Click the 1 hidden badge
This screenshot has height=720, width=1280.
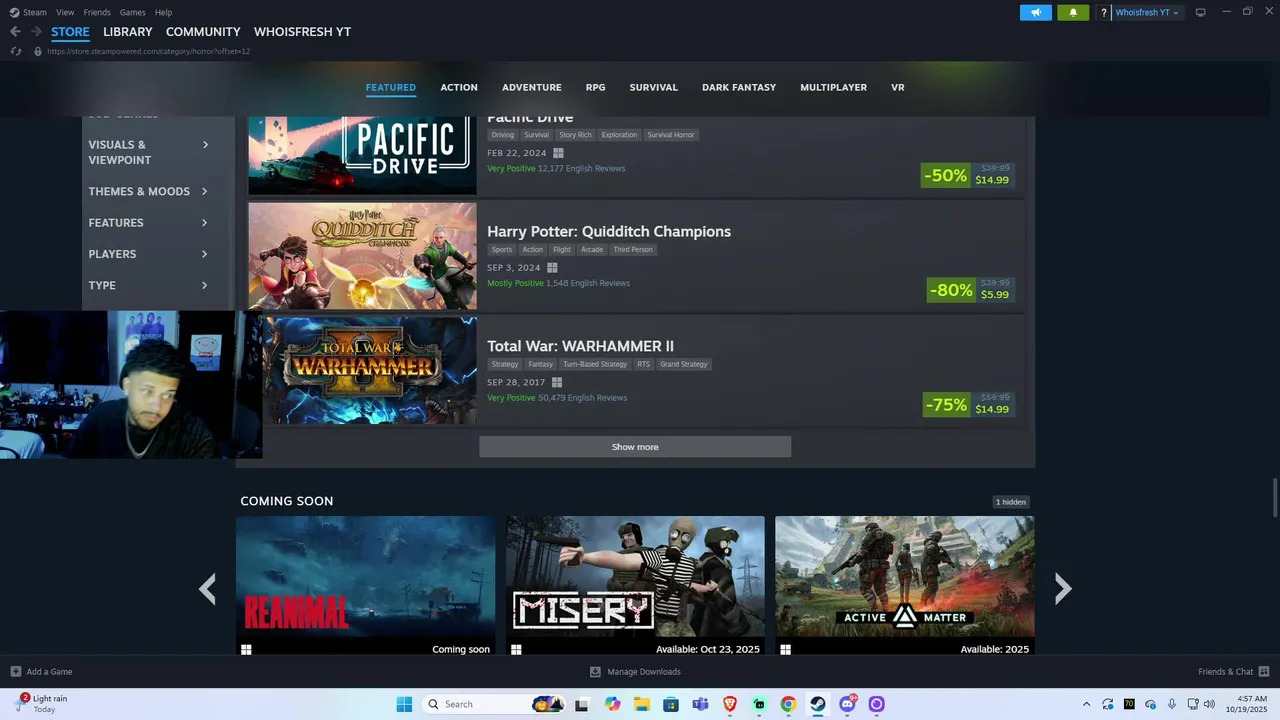(1011, 502)
